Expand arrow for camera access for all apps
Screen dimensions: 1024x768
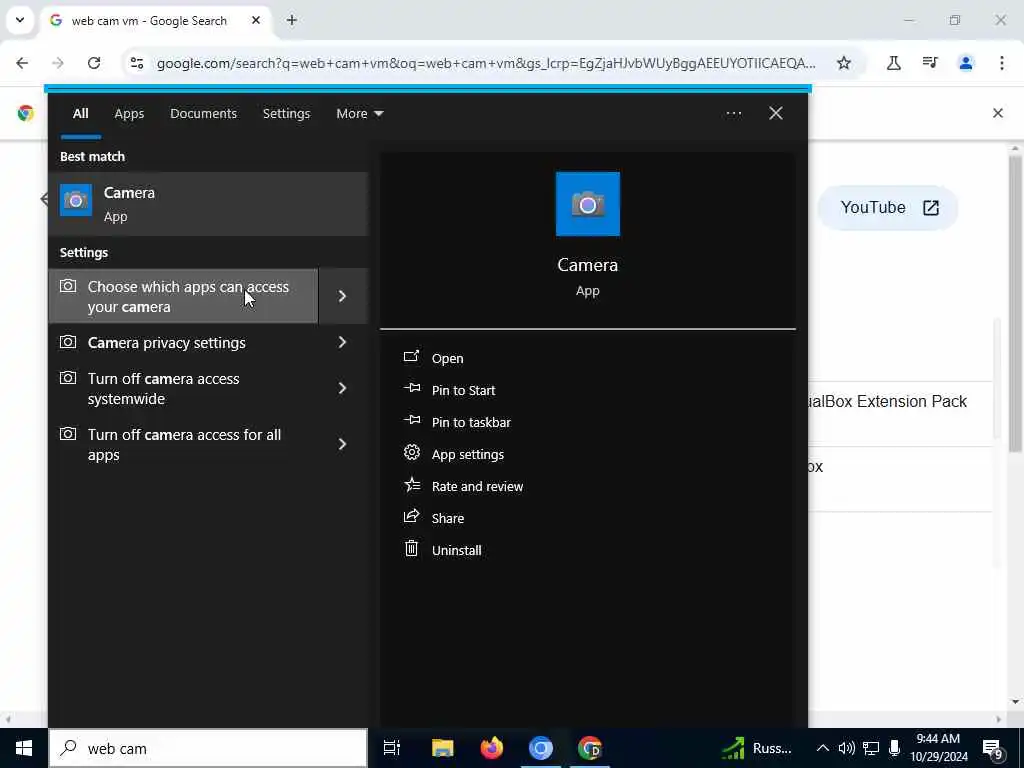(343, 444)
